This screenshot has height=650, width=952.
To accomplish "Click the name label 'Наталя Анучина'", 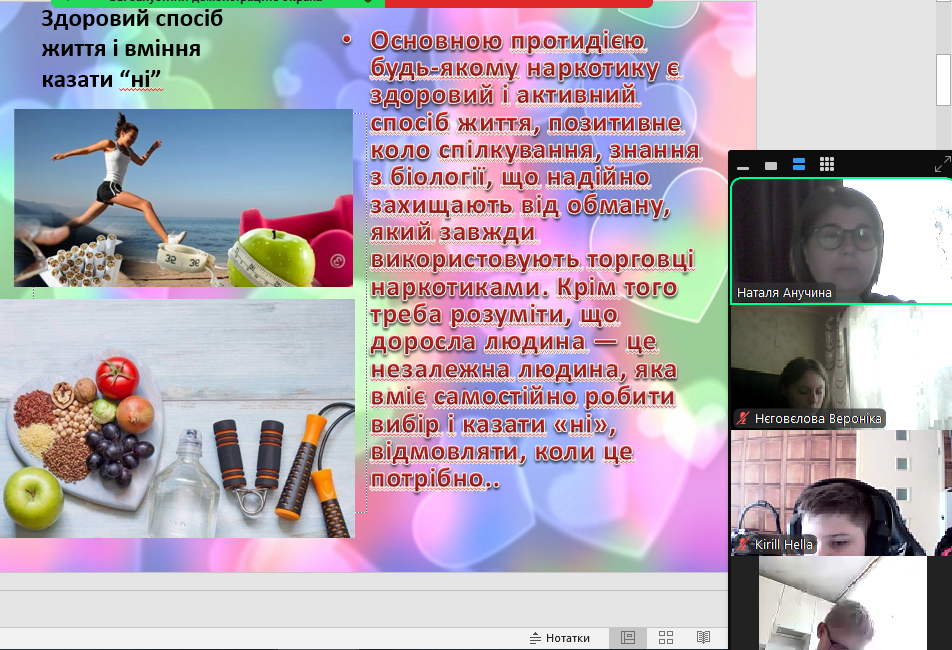I will pyautogui.click(x=784, y=293).
